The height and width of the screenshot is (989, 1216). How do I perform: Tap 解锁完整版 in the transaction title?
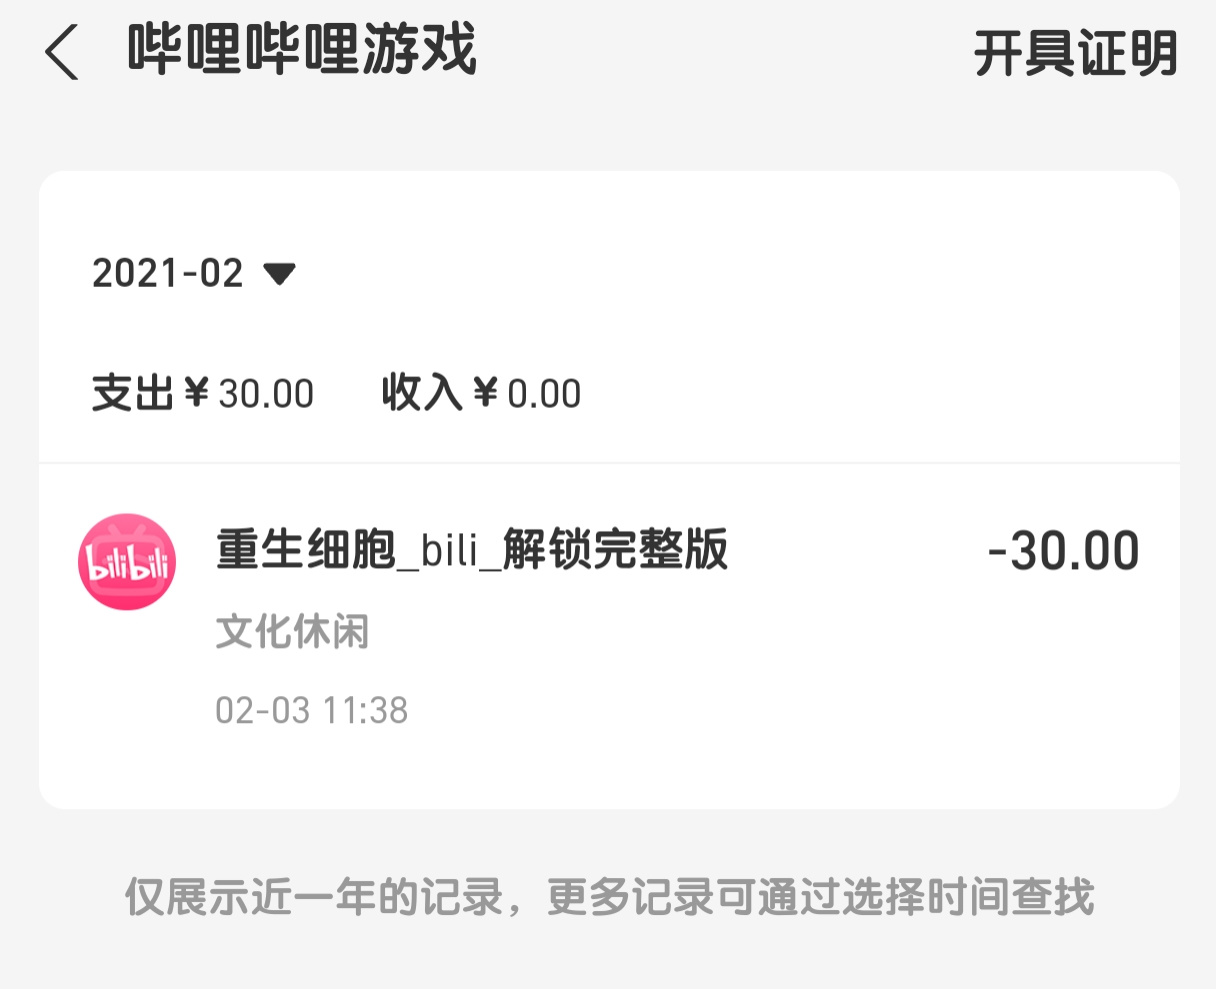615,550
